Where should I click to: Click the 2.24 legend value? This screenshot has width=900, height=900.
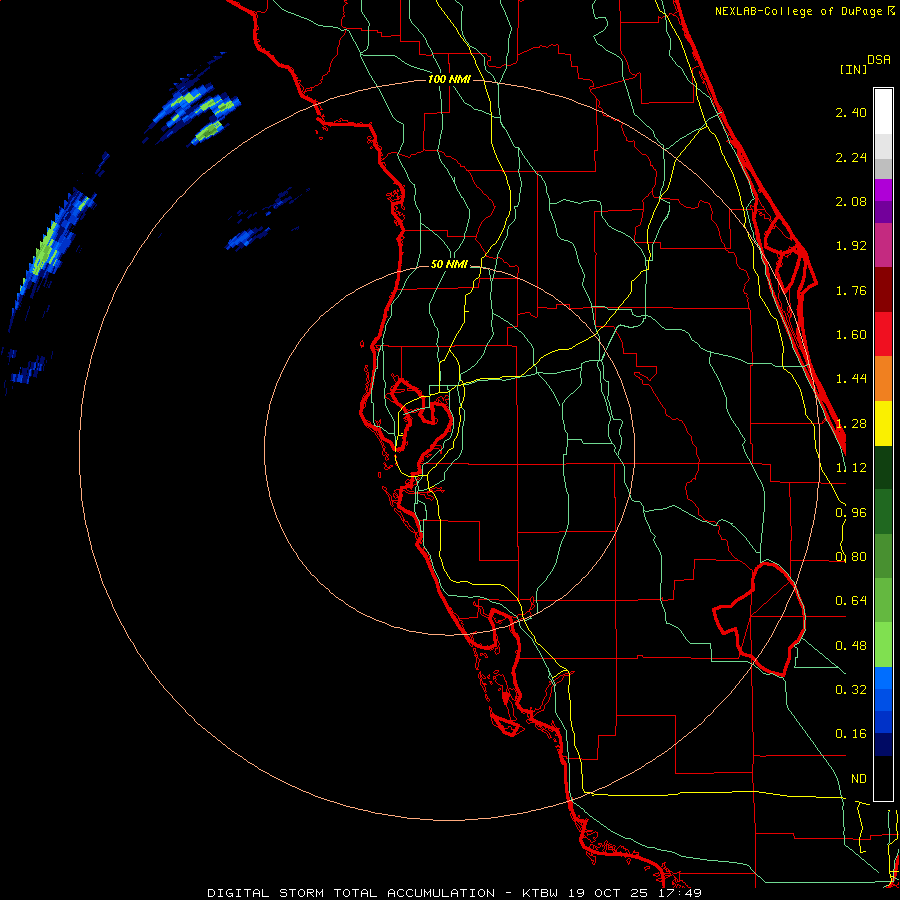click(851, 157)
